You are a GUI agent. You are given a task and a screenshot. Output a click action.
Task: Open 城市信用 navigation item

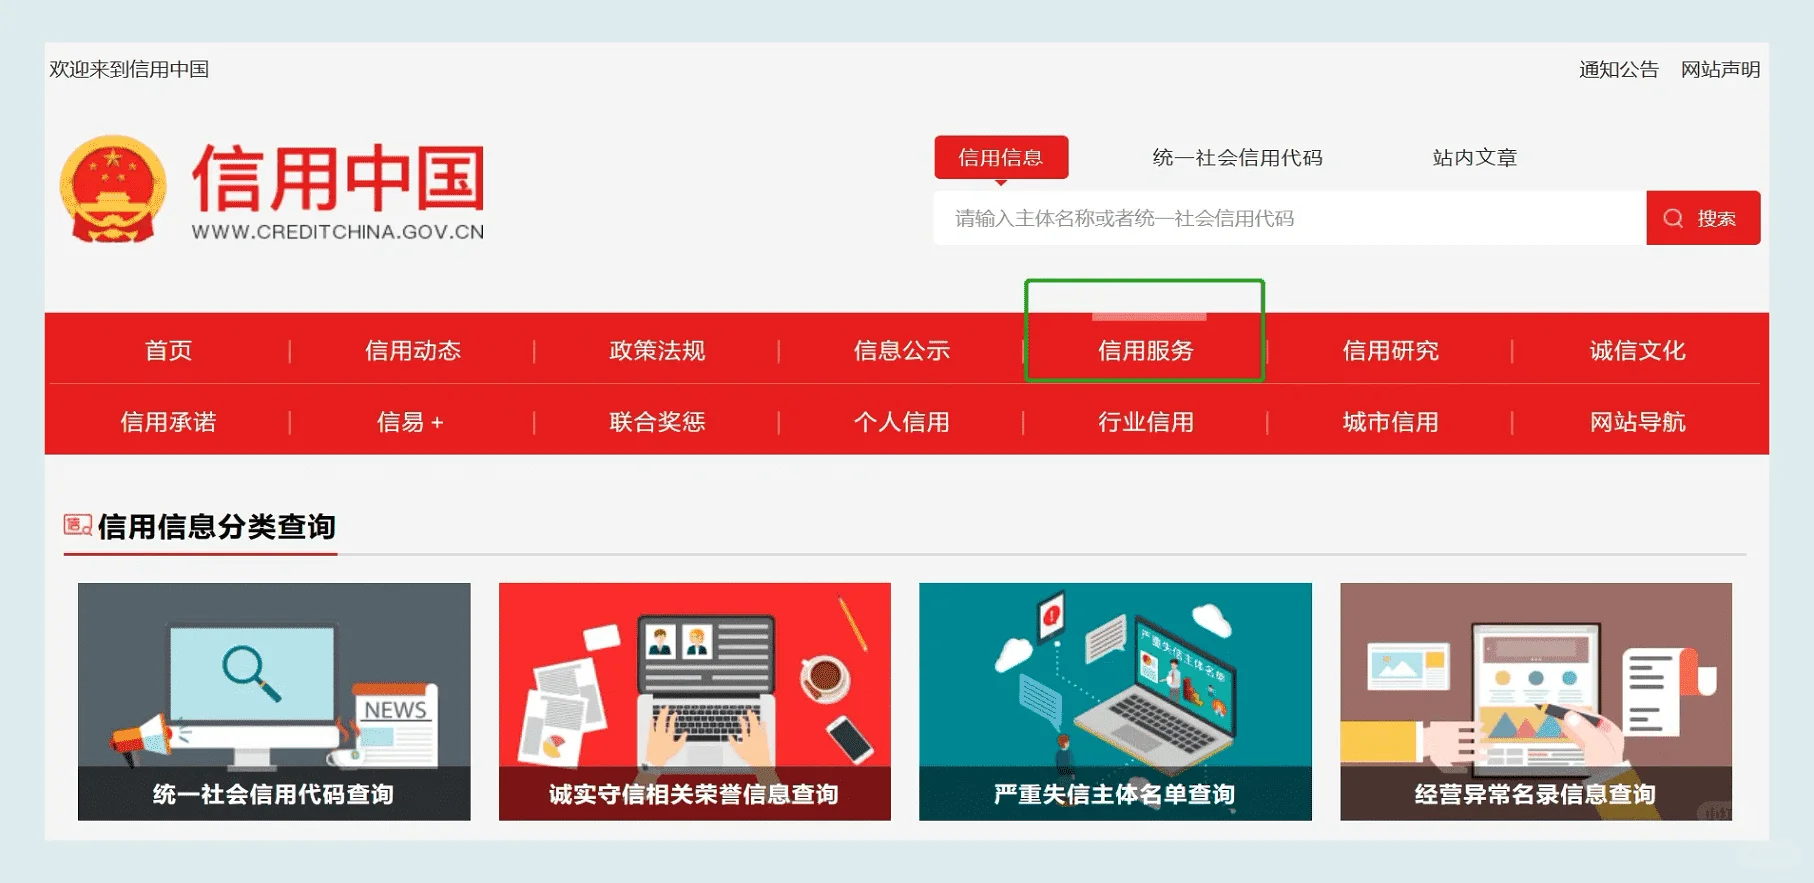(1391, 422)
